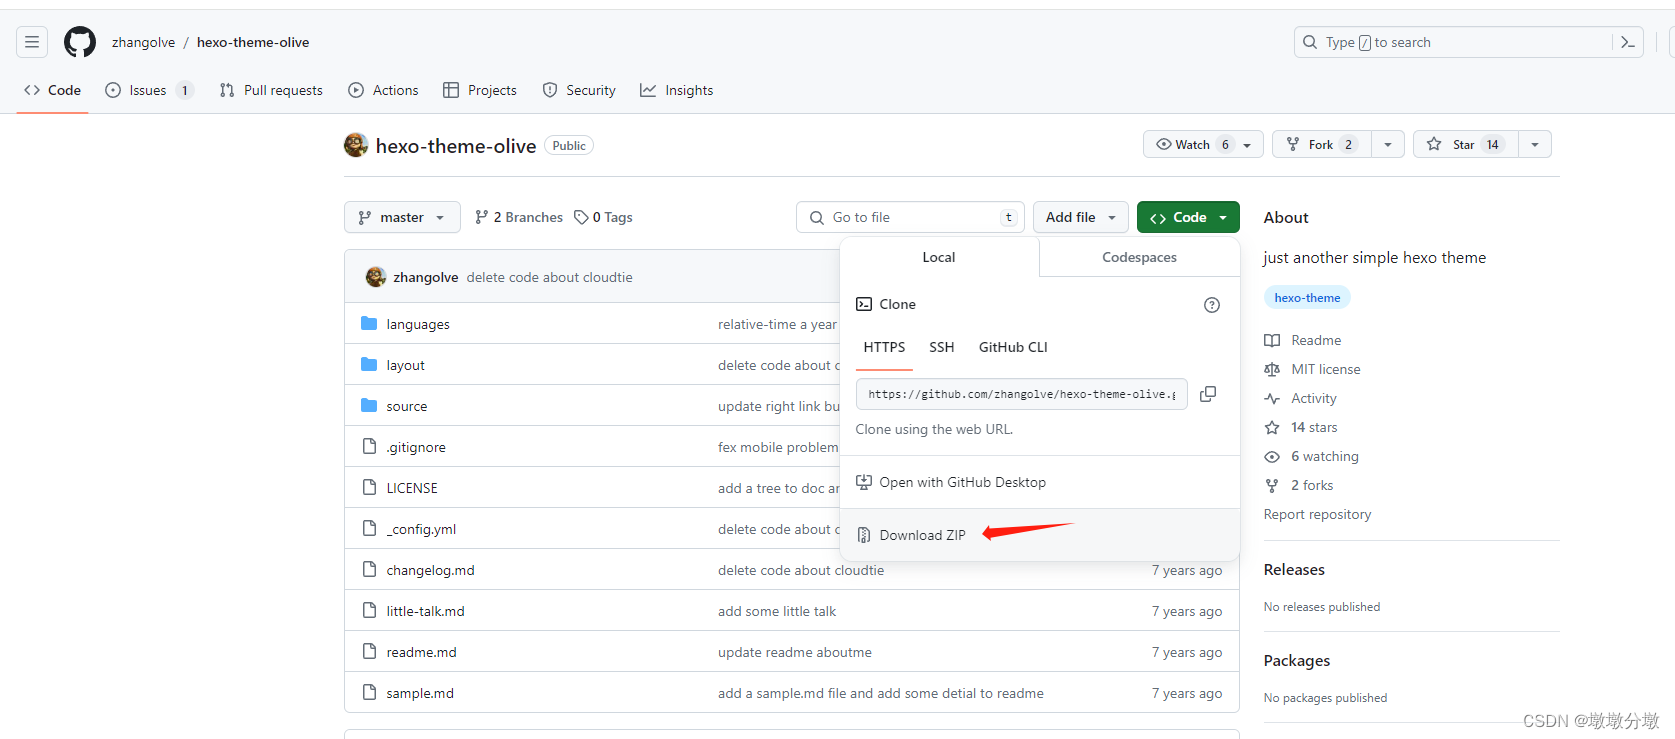Image resolution: width=1675 pixels, height=739 pixels.
Task: Open the Report repository link
Action: click(1317, 514)
